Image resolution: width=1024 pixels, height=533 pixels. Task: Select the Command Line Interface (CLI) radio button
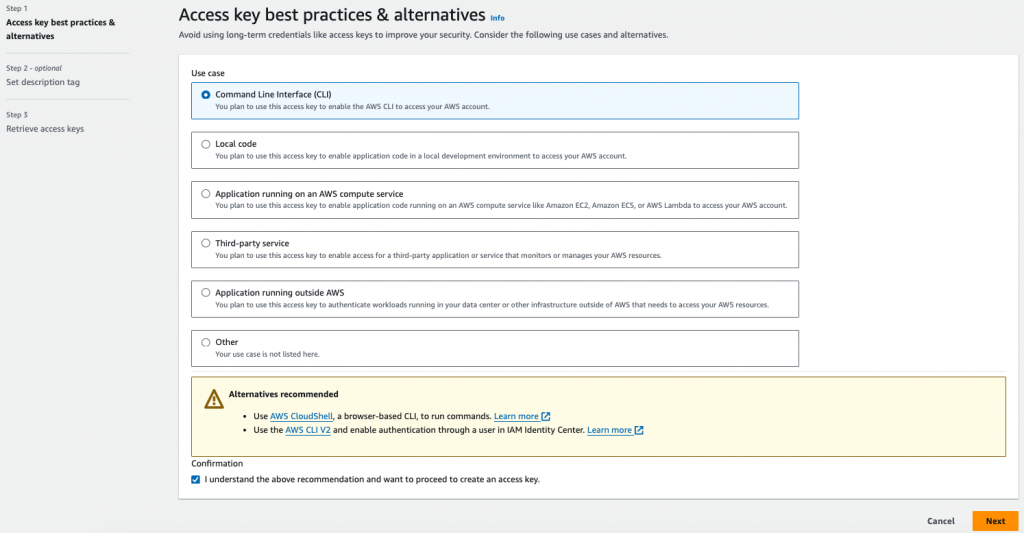(x=206, y=95)
